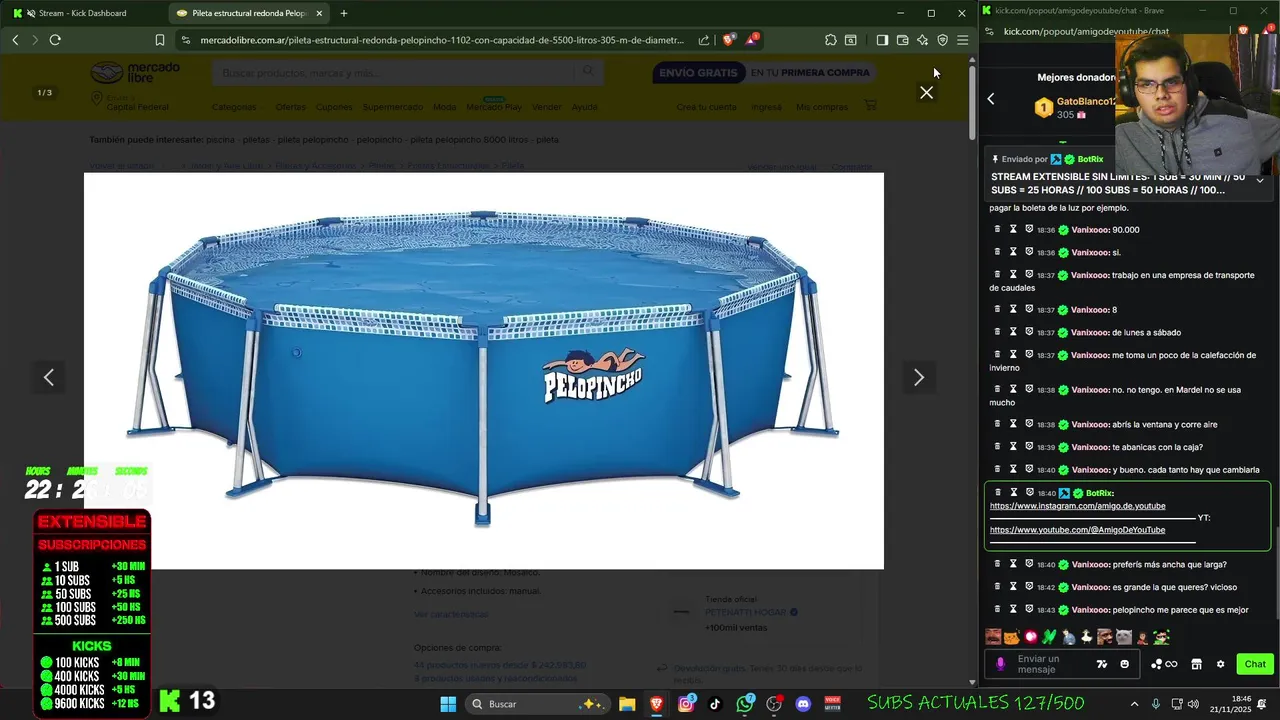1280x720 pixels.
Task: Open Instagram from the taskbar
Action: [x=686, y=704]
